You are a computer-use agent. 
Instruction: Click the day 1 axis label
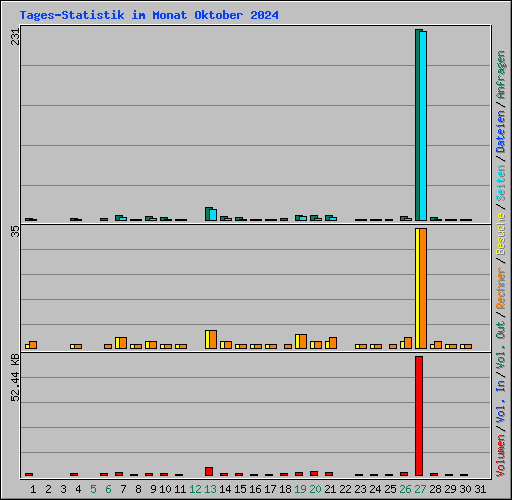[x=33, y=489]
